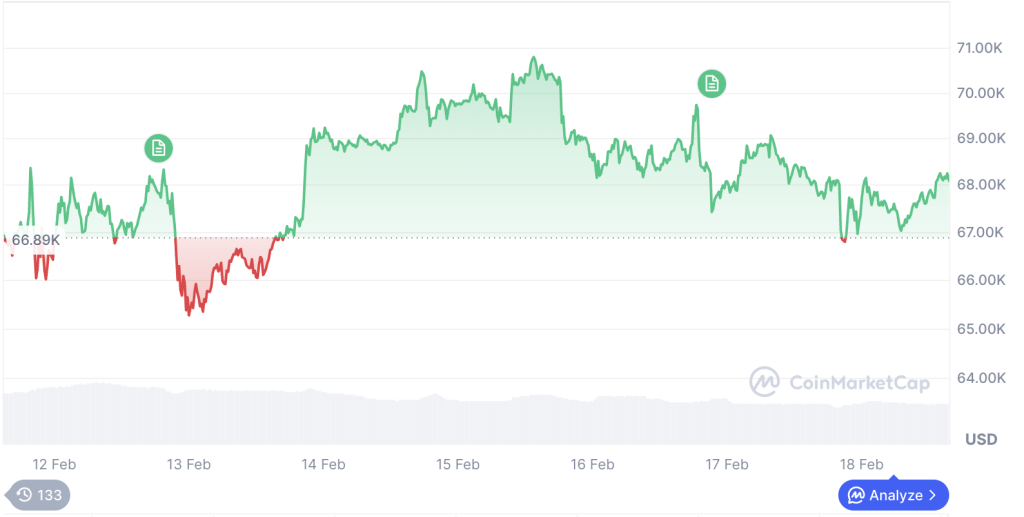The width and height of the screenshot is (1024, 517).
Task: Click the 71.00K price axis label
Action: coord(980,47)
